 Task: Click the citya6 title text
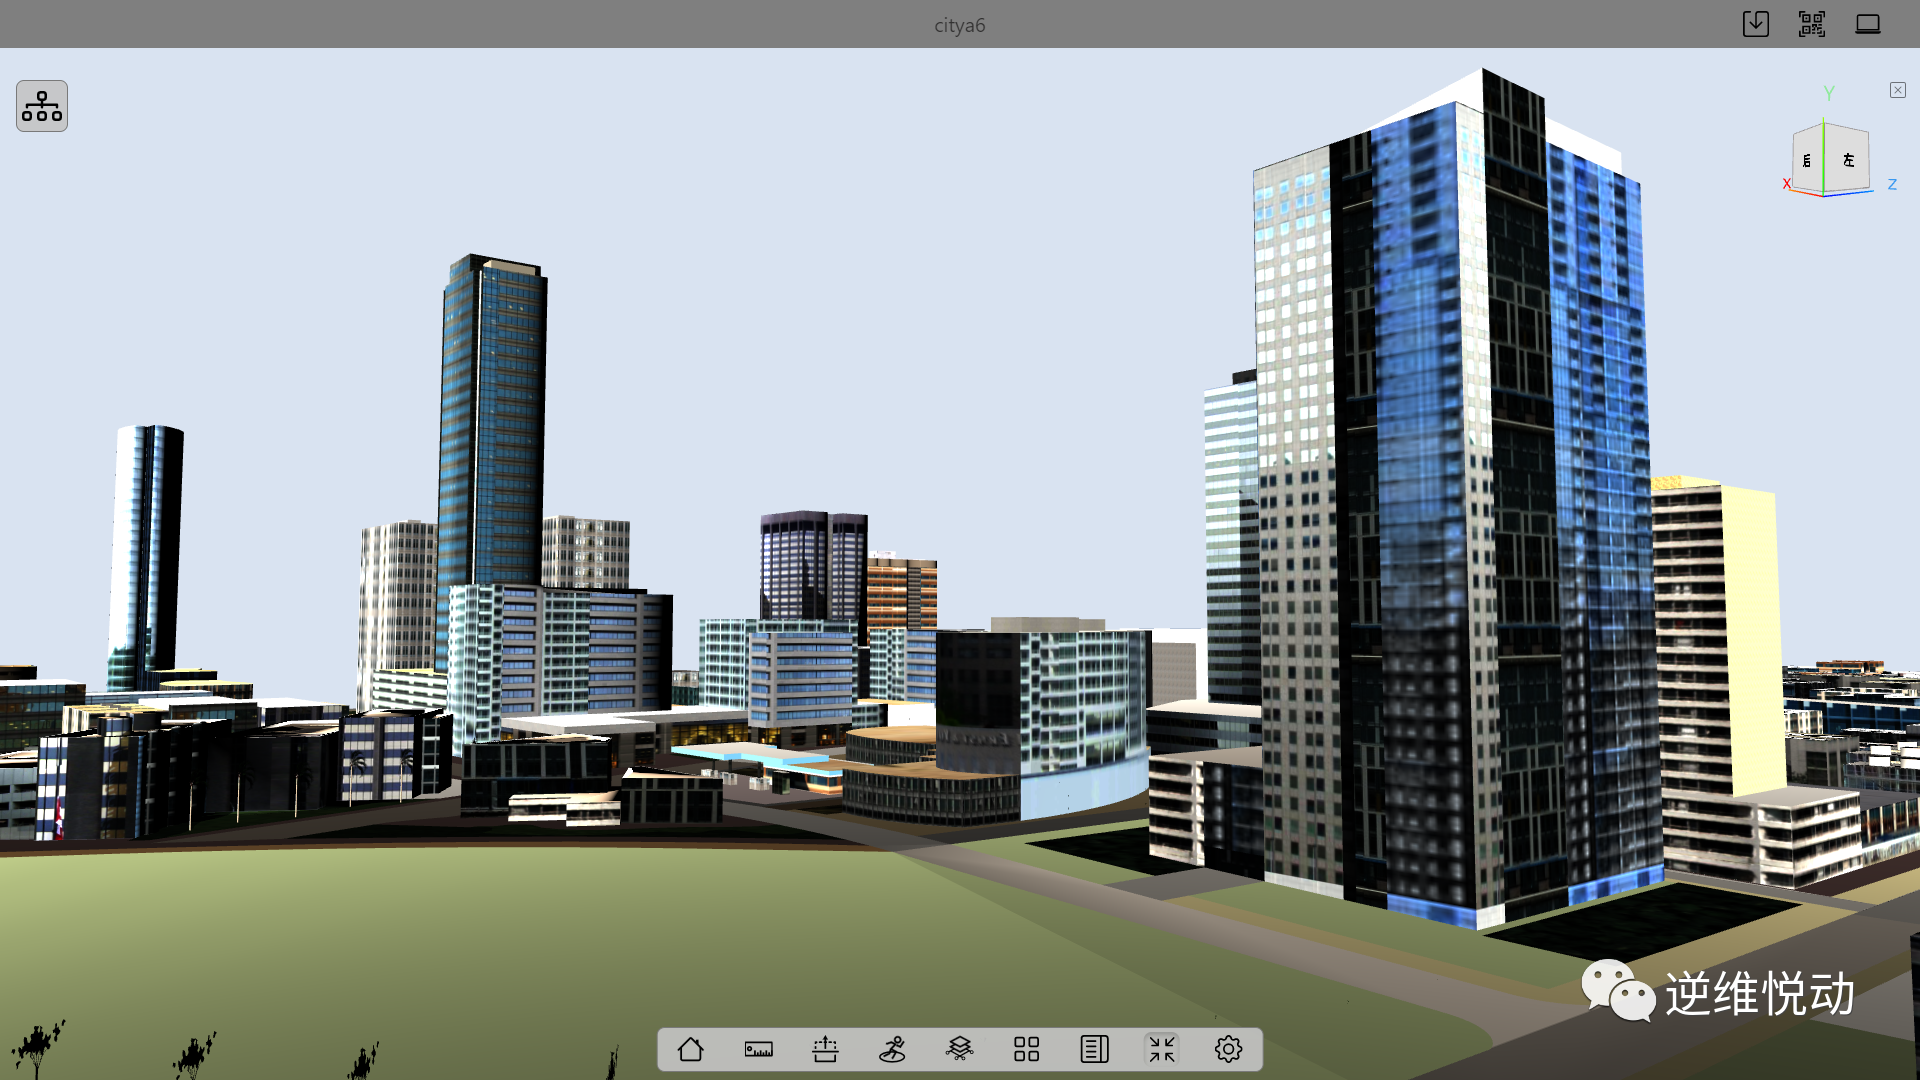pos(959,25)
